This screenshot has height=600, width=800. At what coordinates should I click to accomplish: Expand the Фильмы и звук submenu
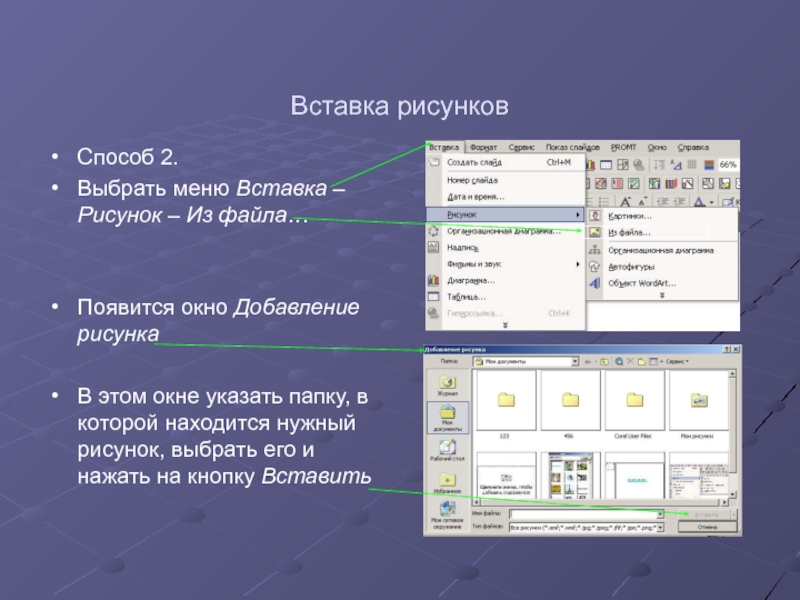click(506, 264)
